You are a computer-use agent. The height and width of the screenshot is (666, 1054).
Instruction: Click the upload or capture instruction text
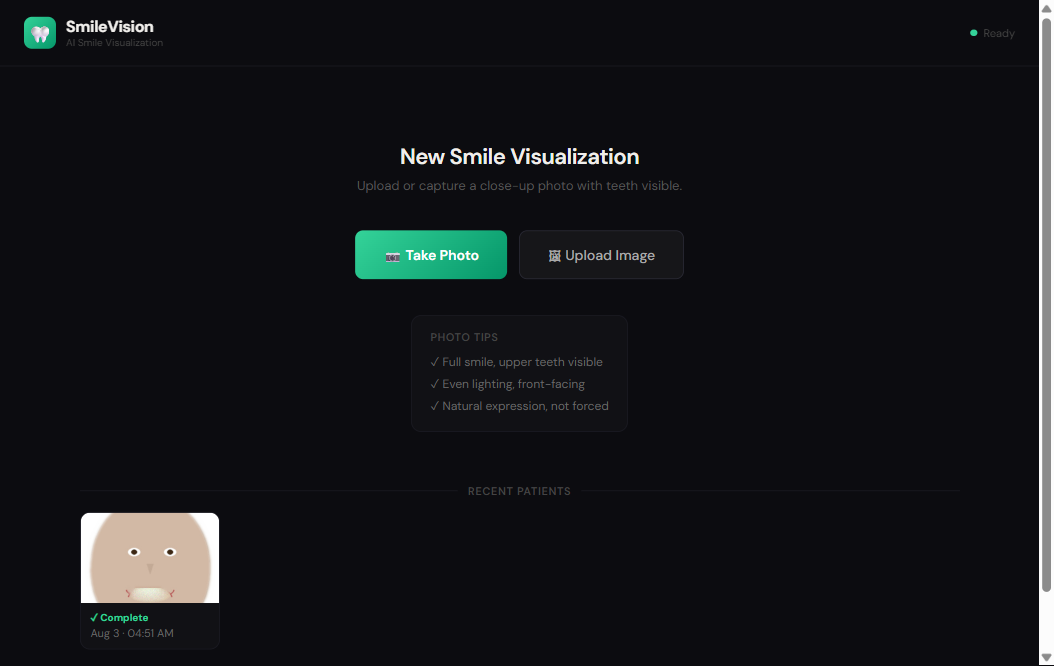click(519, 185)
